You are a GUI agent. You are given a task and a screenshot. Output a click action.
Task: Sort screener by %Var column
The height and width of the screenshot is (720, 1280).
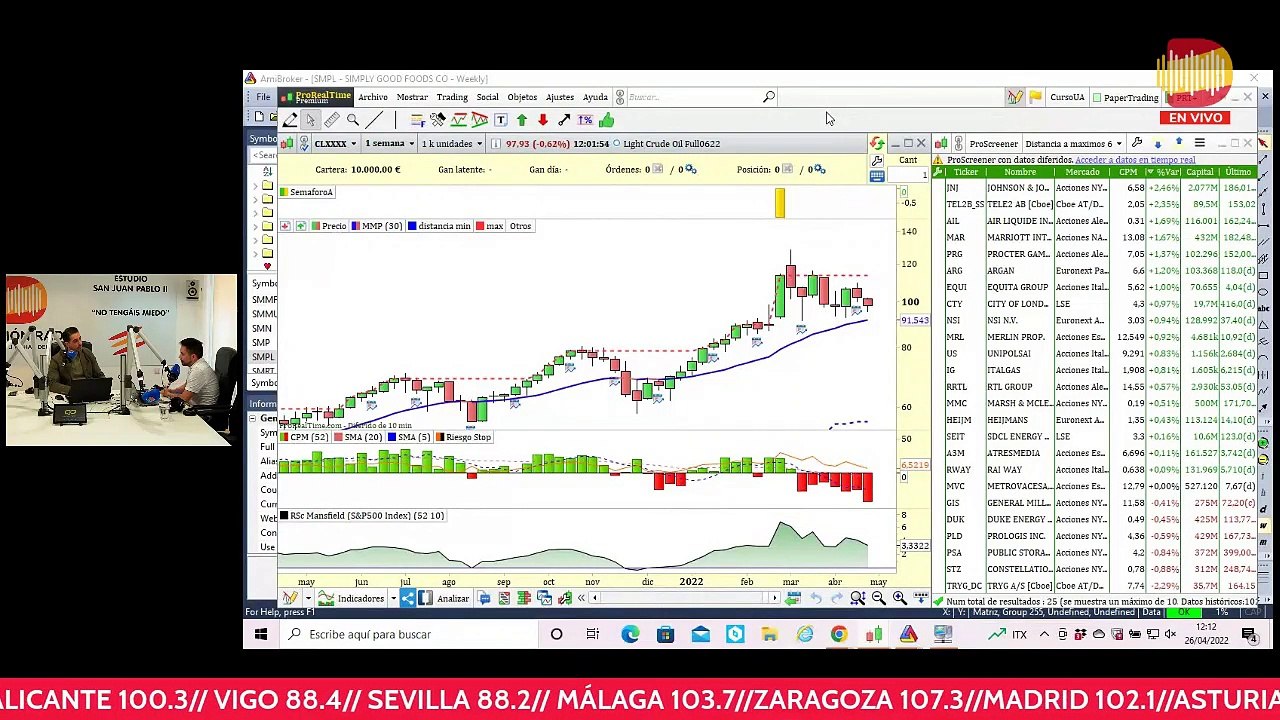coord(1164,172)
